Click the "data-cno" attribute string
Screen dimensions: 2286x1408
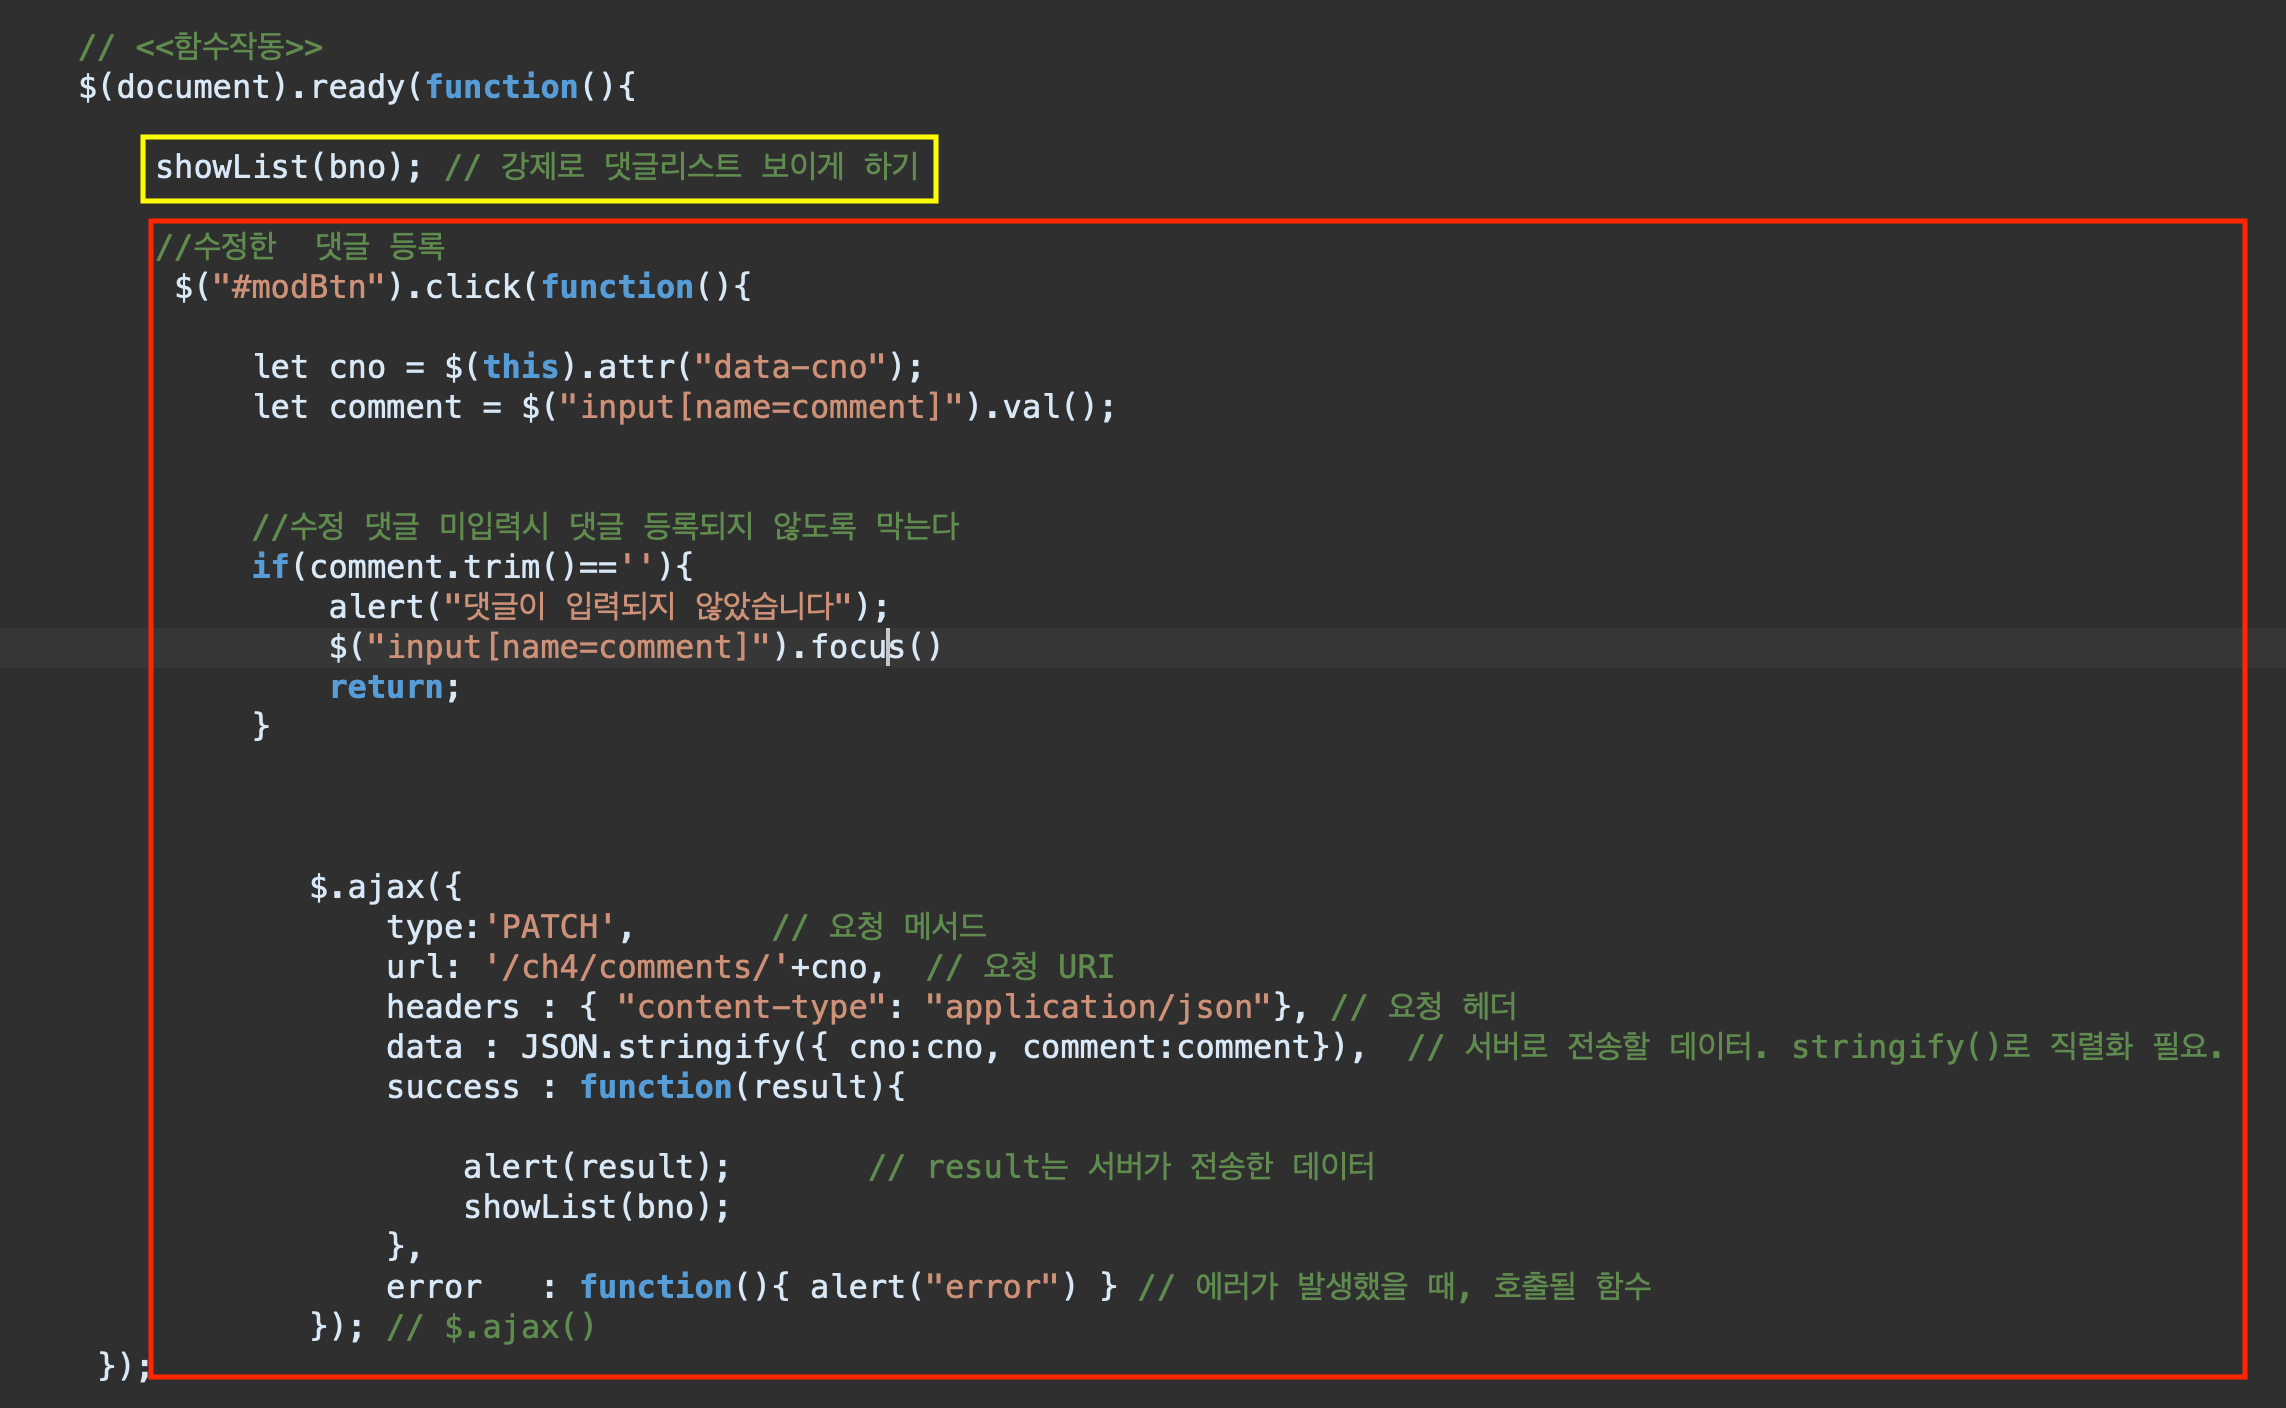[790, 367]
